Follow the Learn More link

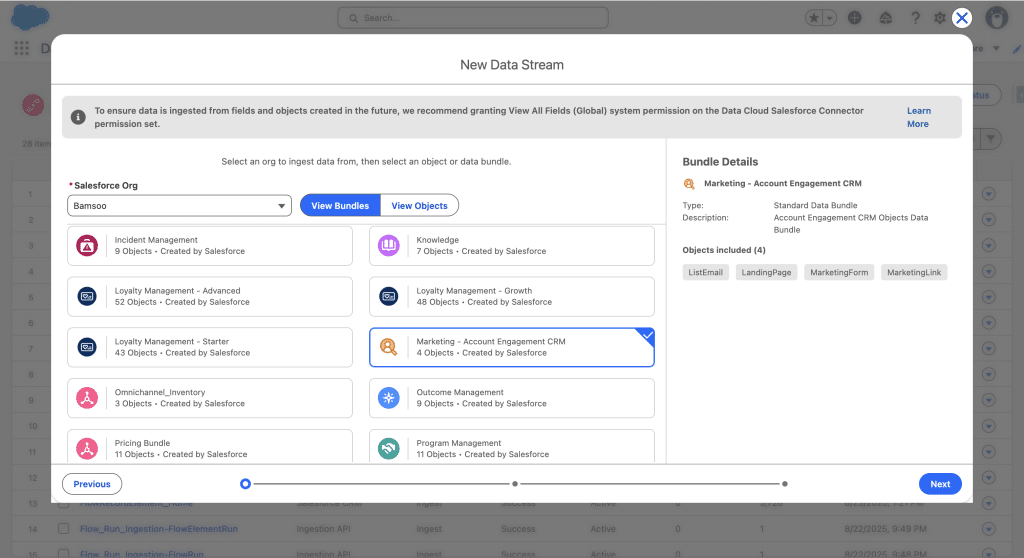pyautogui.click(x=918, y=118)
